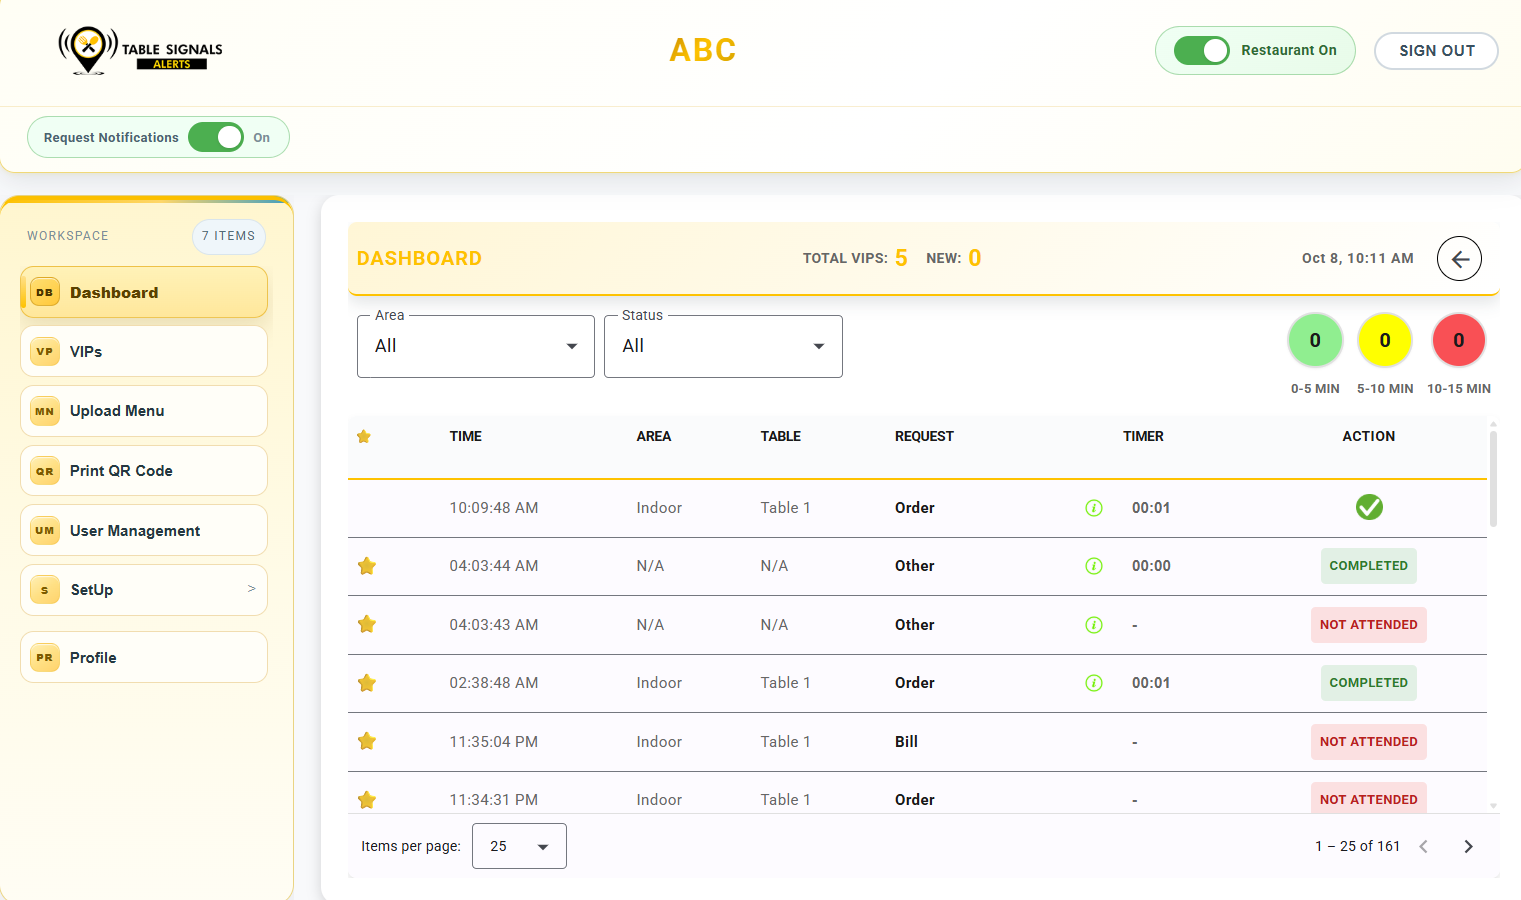The image size is (1521, 900).
Task: Click the VP badge icon beside VIPs
Action: 44,352
